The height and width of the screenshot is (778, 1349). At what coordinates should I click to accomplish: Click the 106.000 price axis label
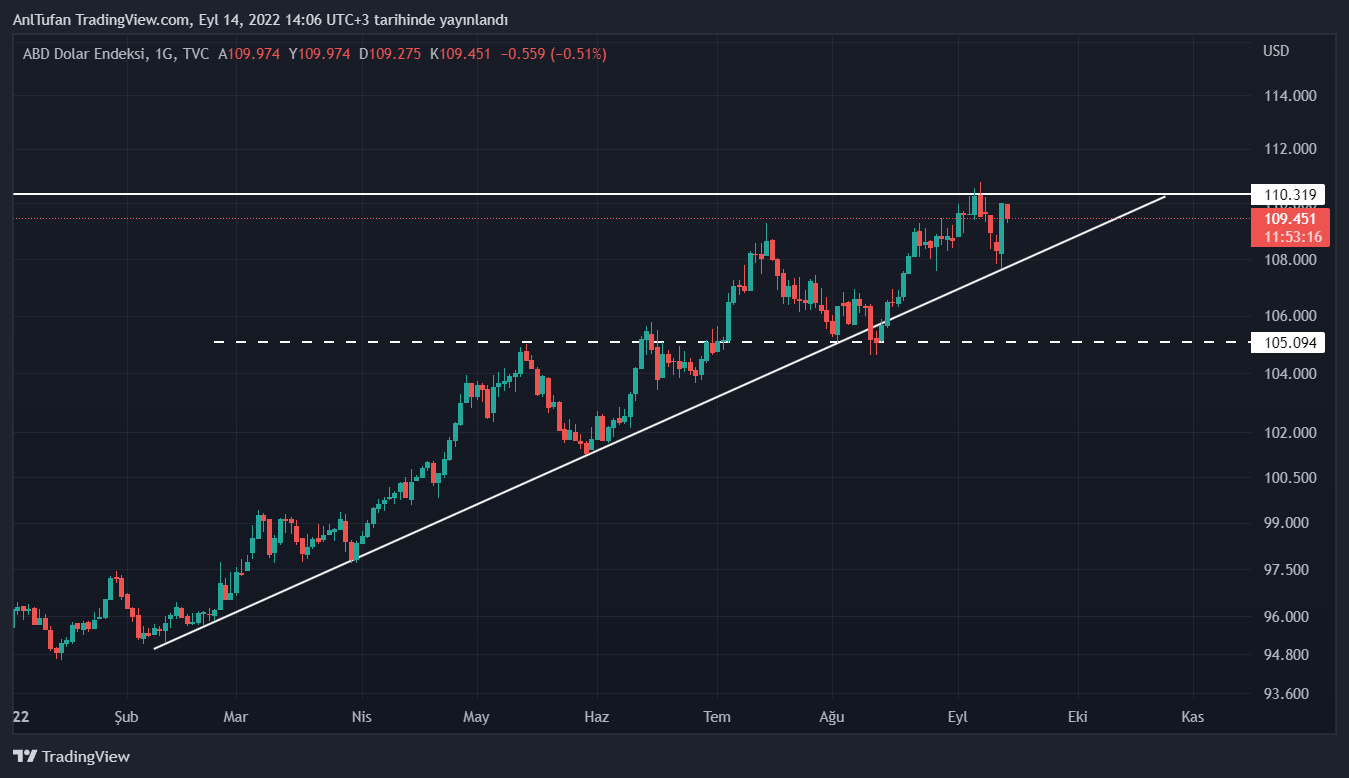coord(1290,316)
